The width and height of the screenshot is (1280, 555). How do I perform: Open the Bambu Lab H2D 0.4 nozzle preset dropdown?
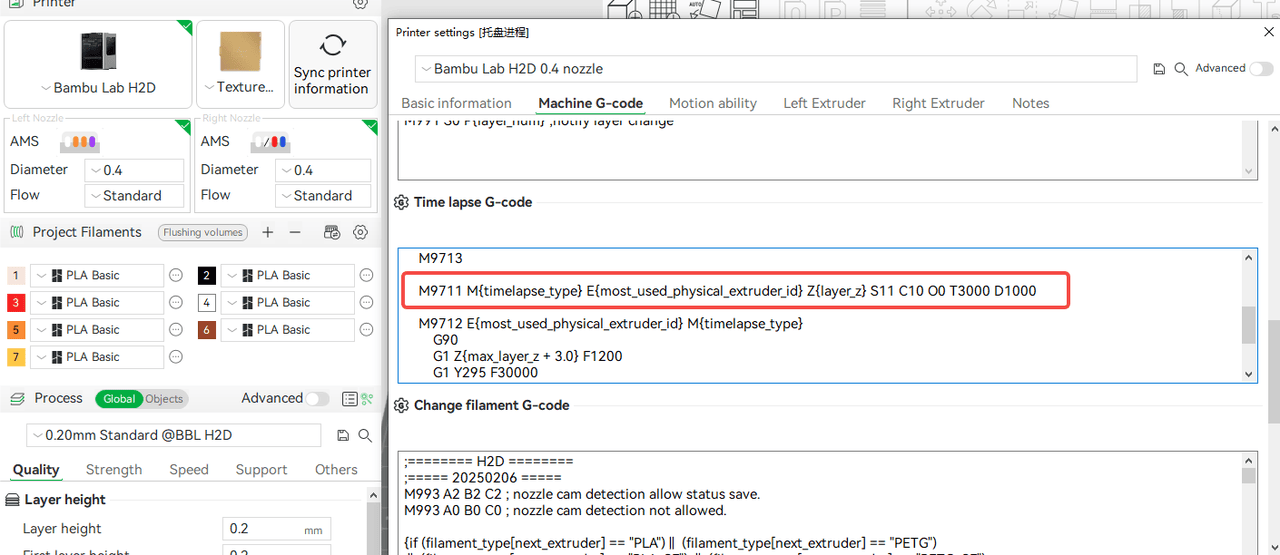pyautogui.click(x=776, y=69)
